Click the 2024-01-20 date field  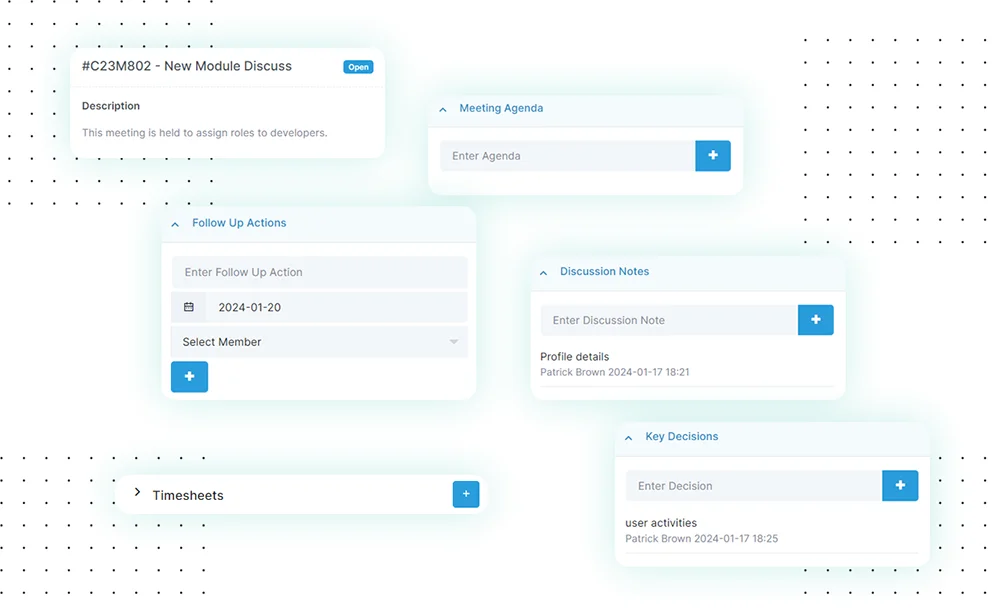(335, 307)
